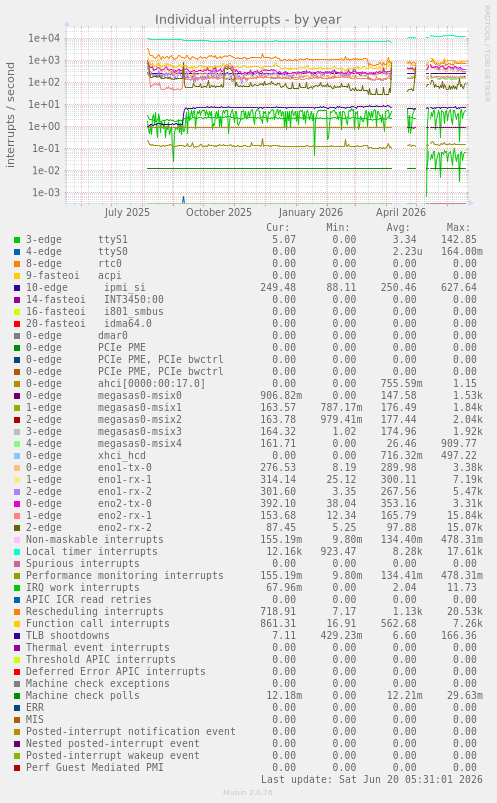Click the Machine check polls legend label

82,695
